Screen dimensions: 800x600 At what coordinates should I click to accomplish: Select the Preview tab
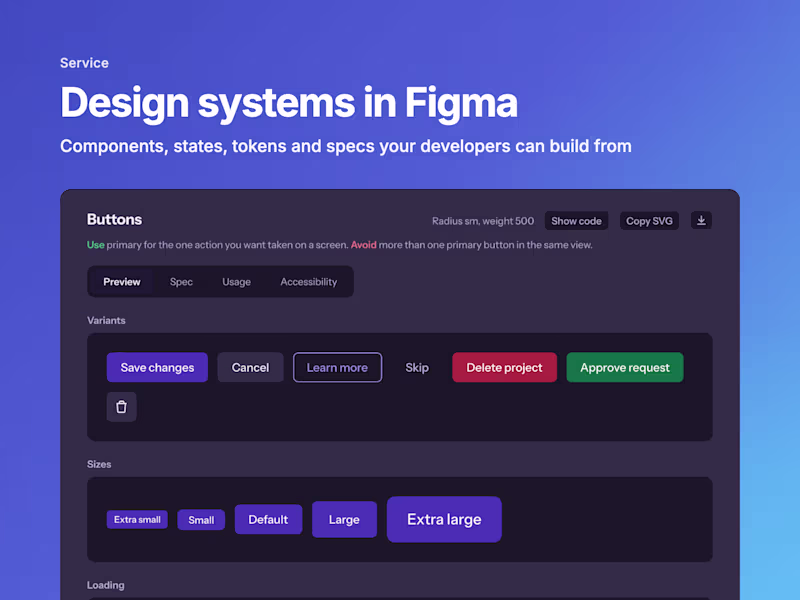pyautogui.click(x=121, y=282)
